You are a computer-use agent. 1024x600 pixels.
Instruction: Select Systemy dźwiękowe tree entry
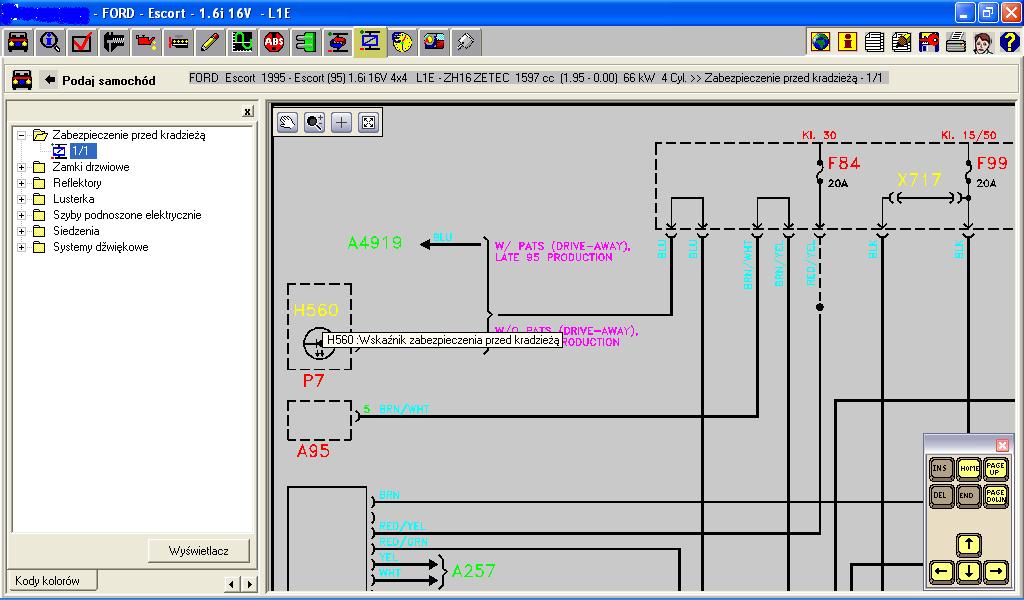coord(101,247)
